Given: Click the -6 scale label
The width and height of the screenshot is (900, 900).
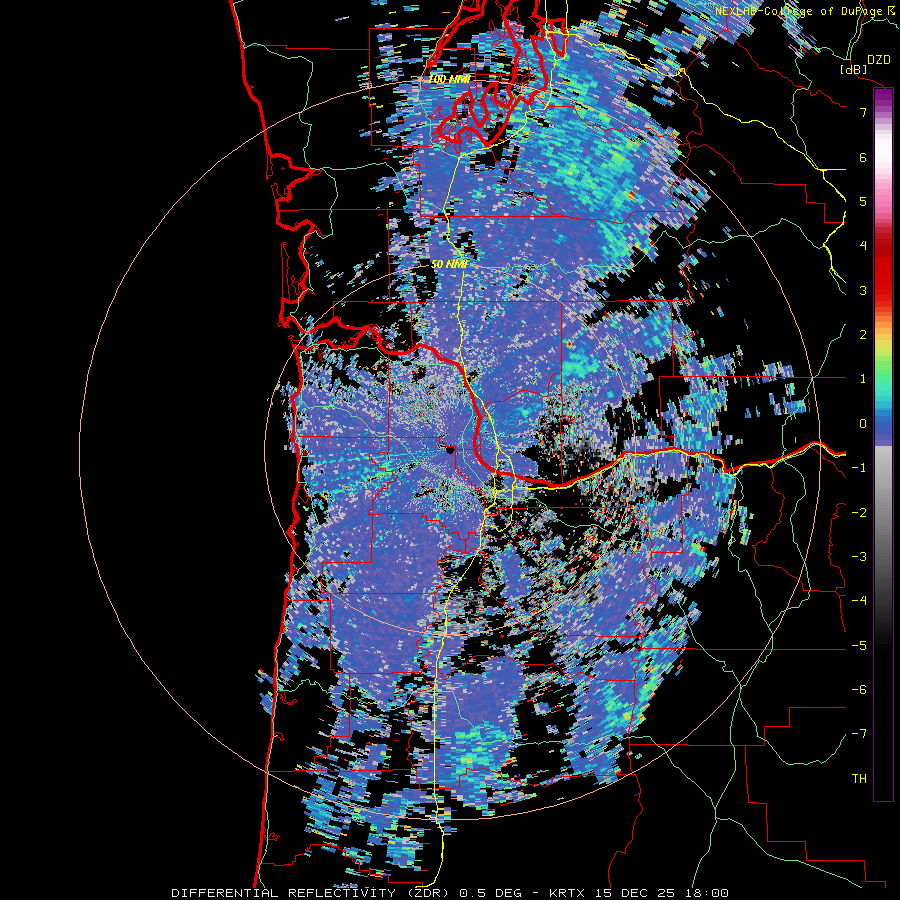Looking at the screenshot, I should coord(859,690).
